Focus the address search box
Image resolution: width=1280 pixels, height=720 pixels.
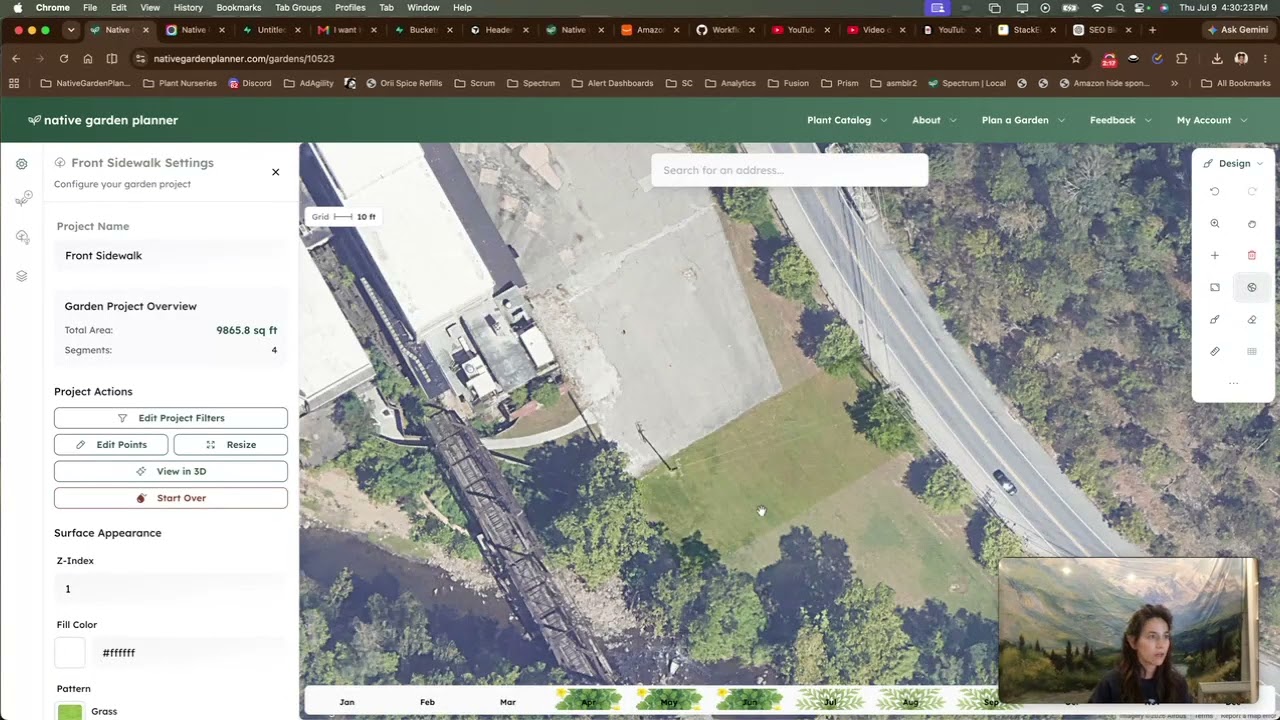(x=790, y=170)
